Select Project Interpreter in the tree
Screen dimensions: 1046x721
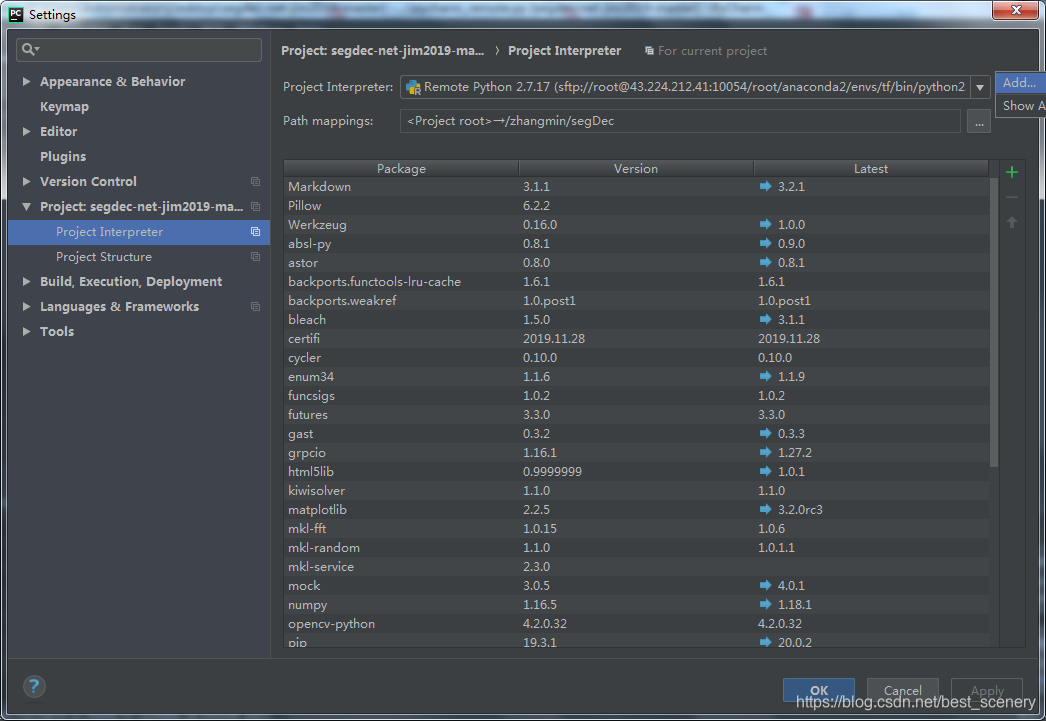point(139,232)
